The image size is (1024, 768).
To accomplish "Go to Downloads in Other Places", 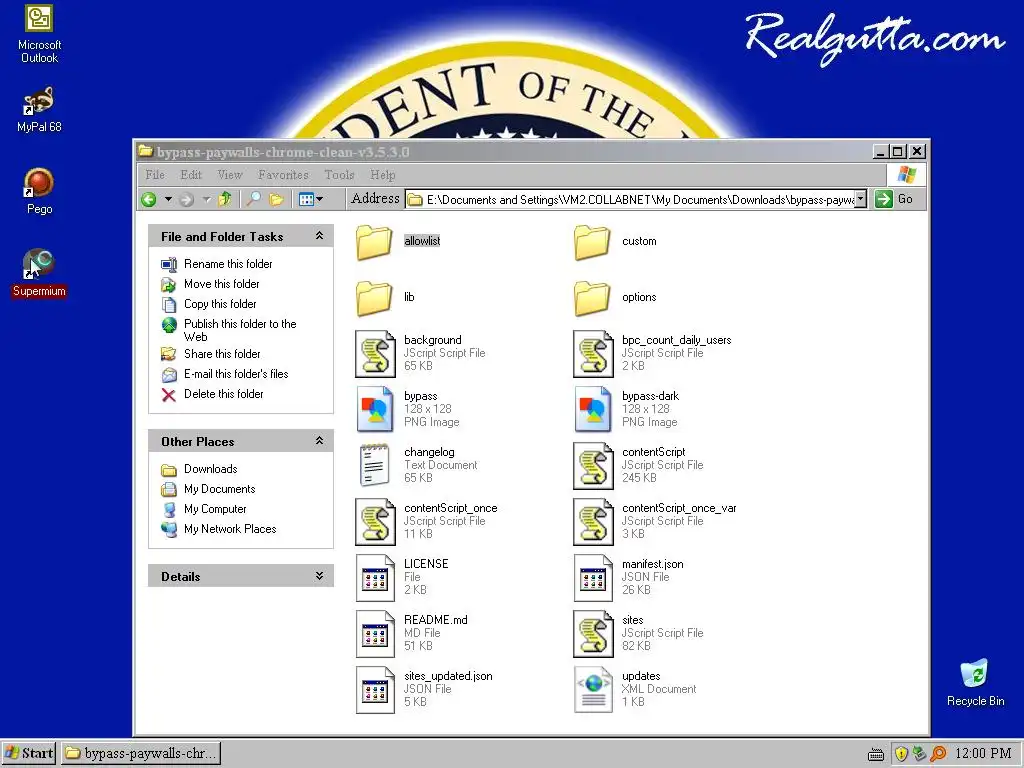I will [210, 469].
